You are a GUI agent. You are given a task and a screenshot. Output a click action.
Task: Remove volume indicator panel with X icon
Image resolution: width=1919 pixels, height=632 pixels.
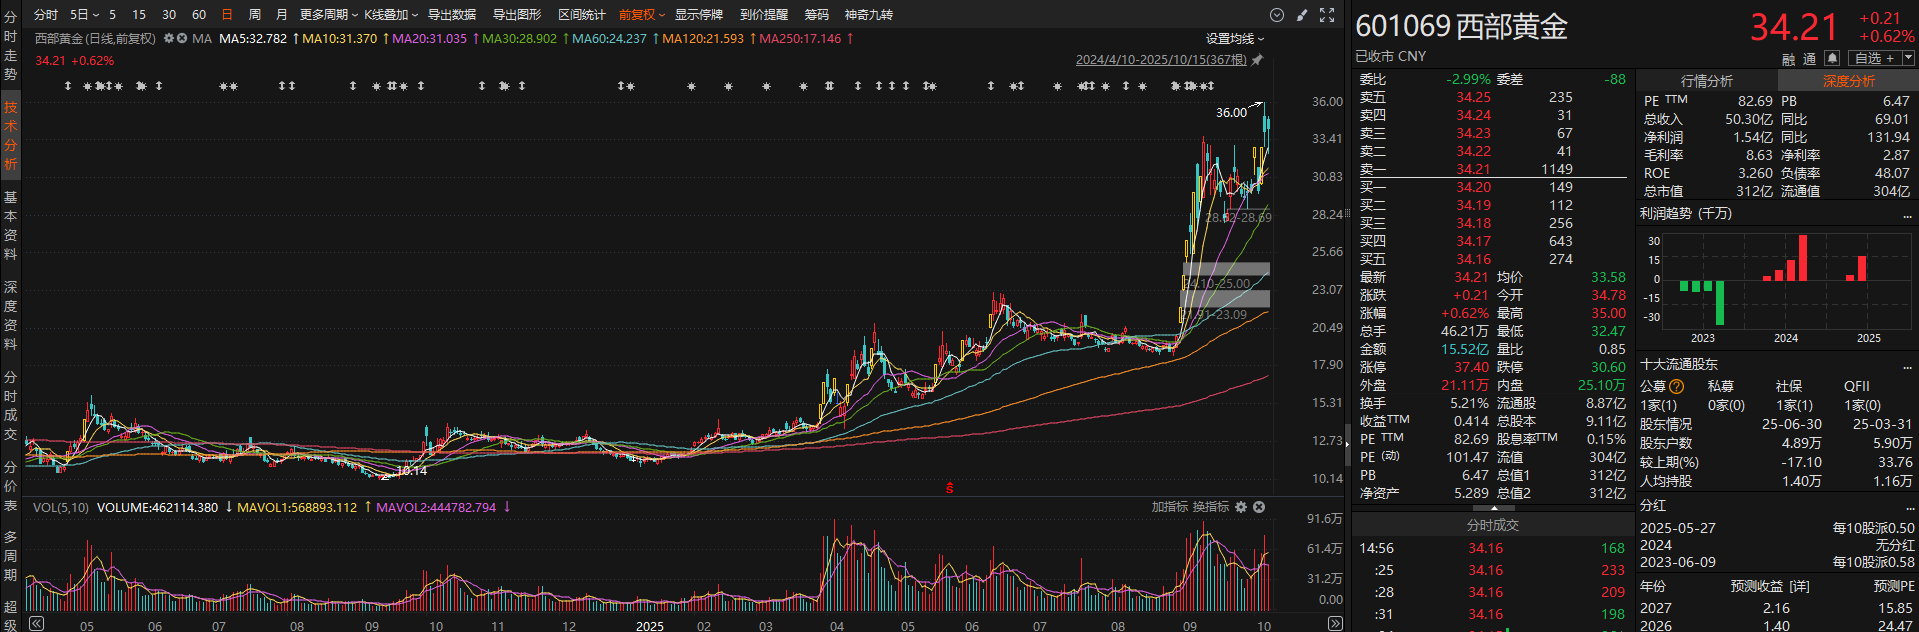(x=1259, y=507)
